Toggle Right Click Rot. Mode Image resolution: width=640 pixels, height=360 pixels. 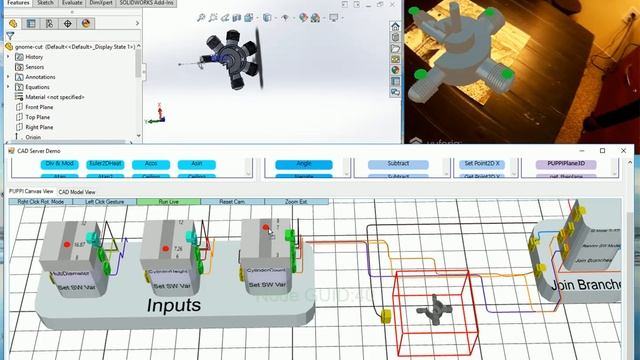tap(40, 202)
